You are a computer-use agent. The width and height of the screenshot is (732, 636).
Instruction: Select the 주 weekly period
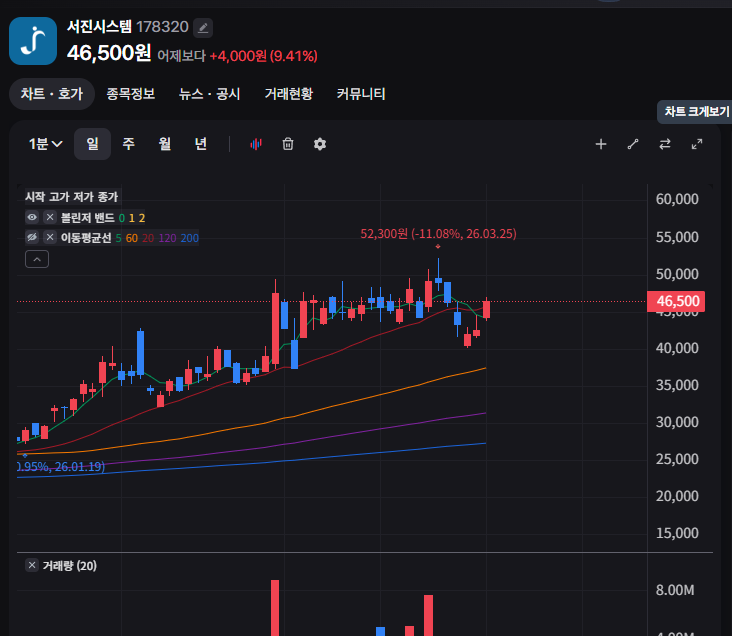point(128,144)
